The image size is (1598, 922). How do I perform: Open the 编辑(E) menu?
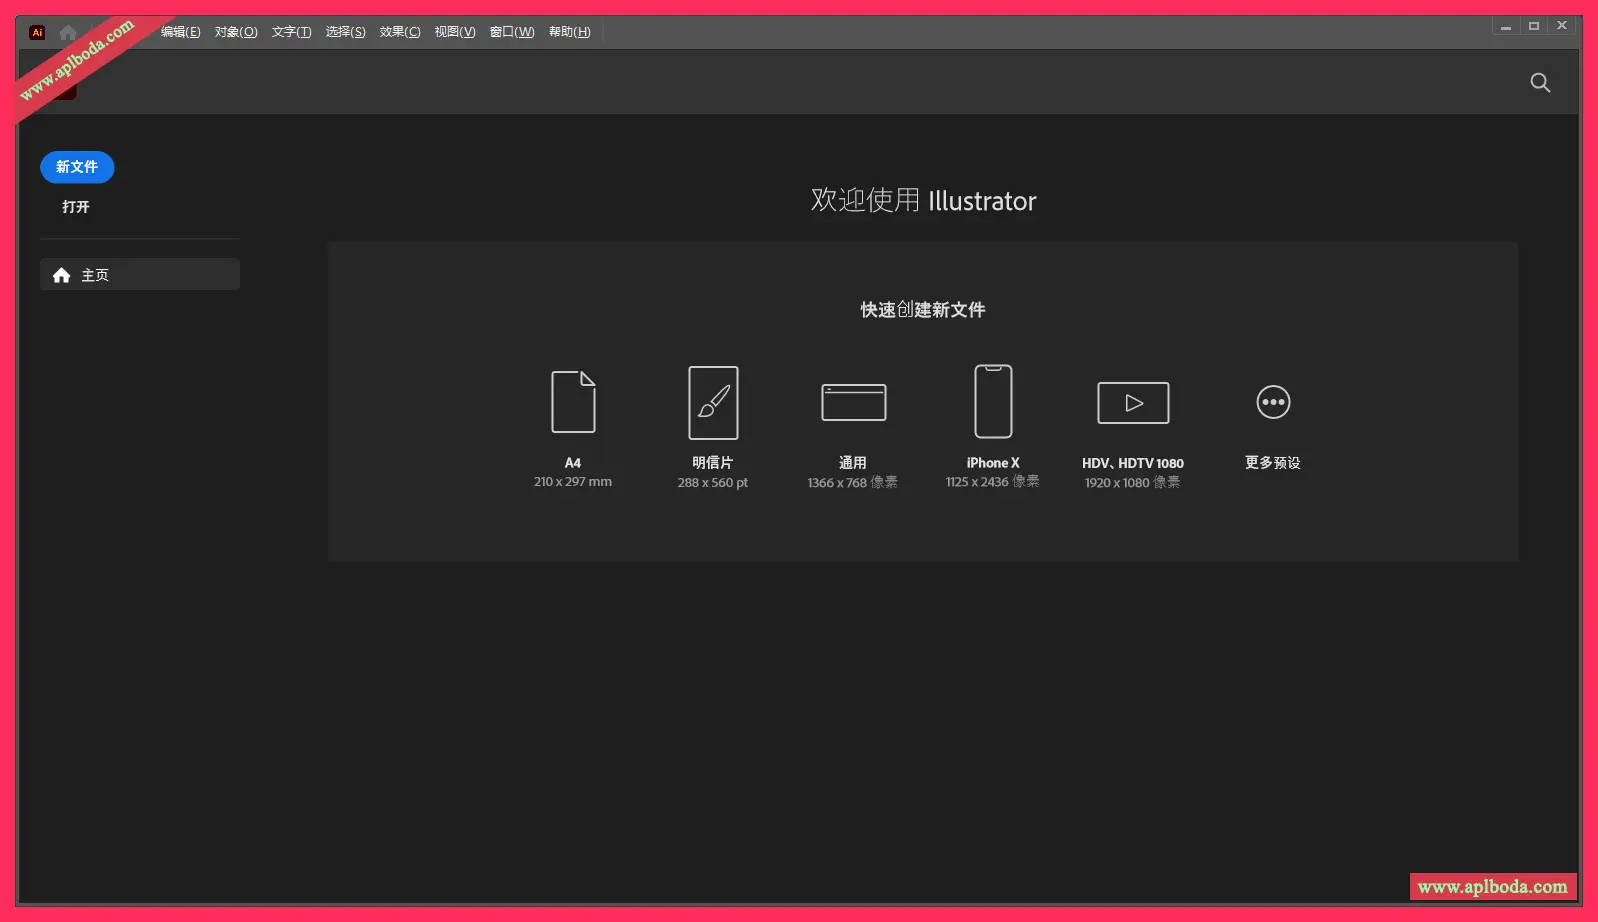coord(181,32)
